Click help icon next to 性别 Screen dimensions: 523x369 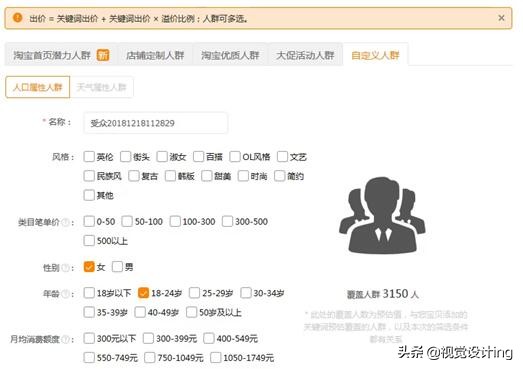point(66,268)
